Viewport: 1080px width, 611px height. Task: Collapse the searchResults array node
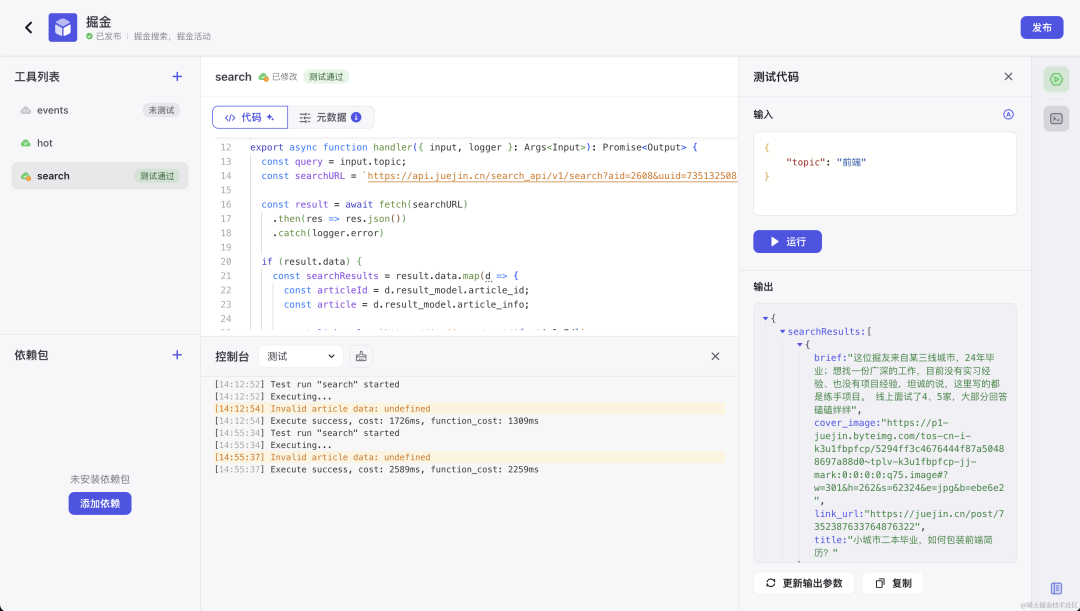tap(782, 331)
